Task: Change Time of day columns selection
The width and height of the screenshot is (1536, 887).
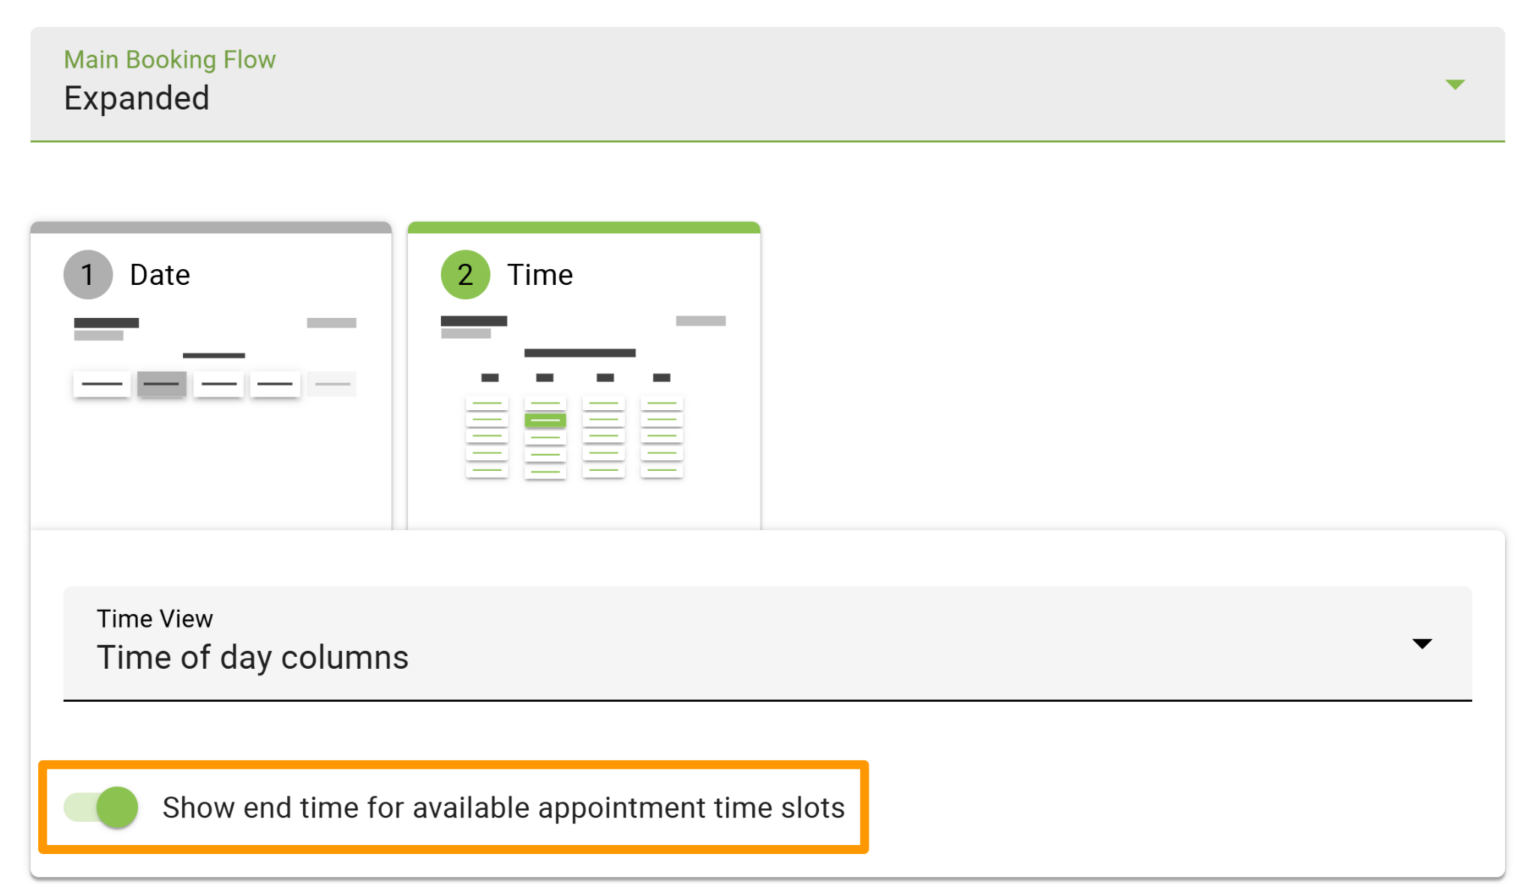Action: [1422, 644]
